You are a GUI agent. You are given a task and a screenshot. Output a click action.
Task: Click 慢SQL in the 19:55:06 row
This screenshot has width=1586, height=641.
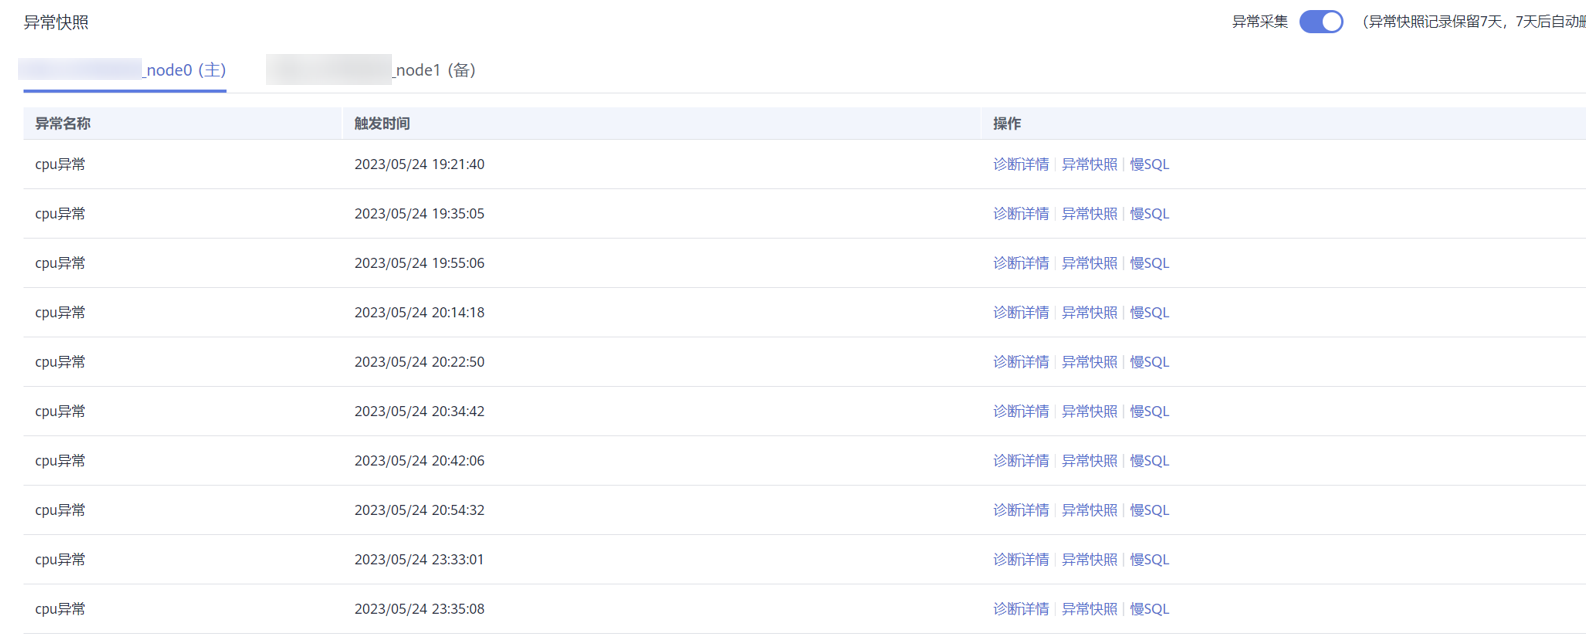(1149, 263)
